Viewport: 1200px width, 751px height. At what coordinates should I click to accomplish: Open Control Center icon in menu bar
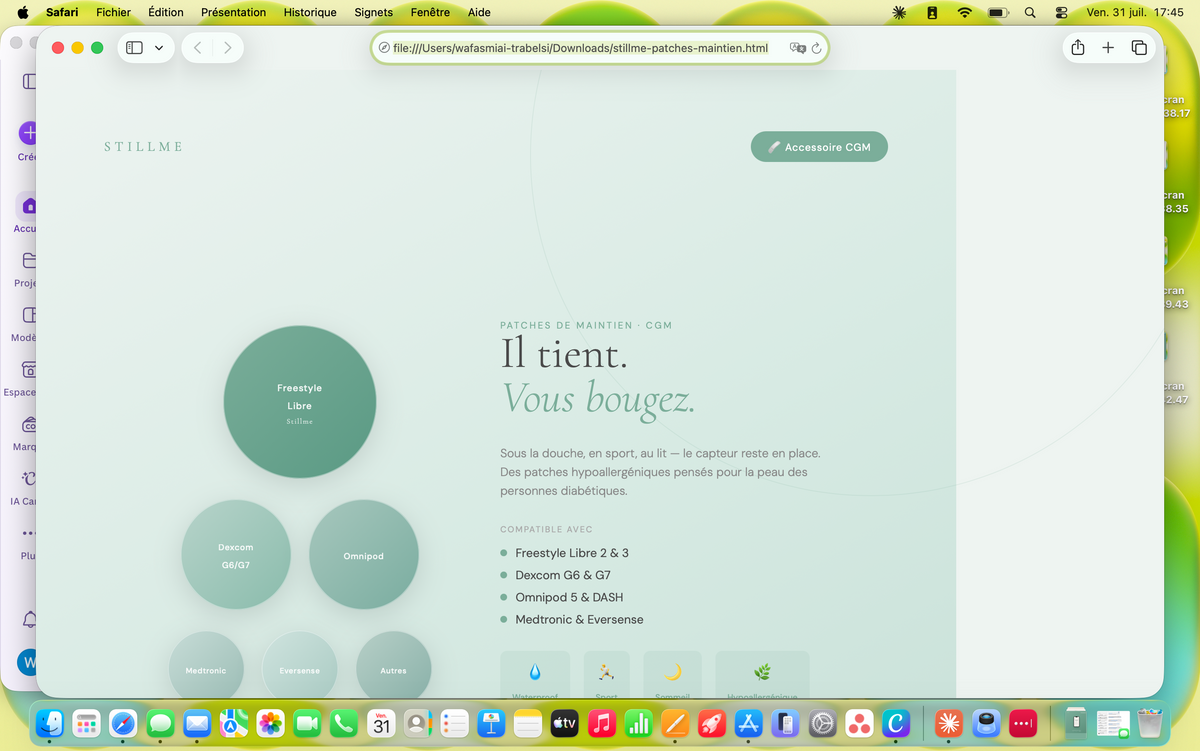tap(1062, 13)
